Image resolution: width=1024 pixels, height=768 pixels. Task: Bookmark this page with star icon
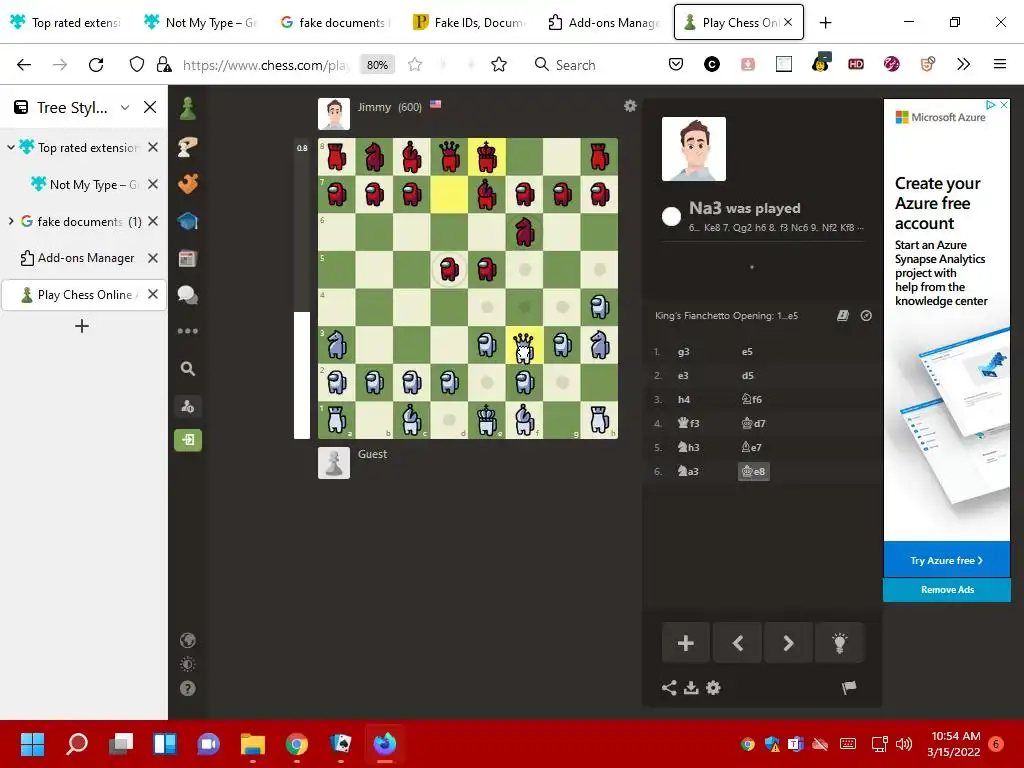point(415,64)
